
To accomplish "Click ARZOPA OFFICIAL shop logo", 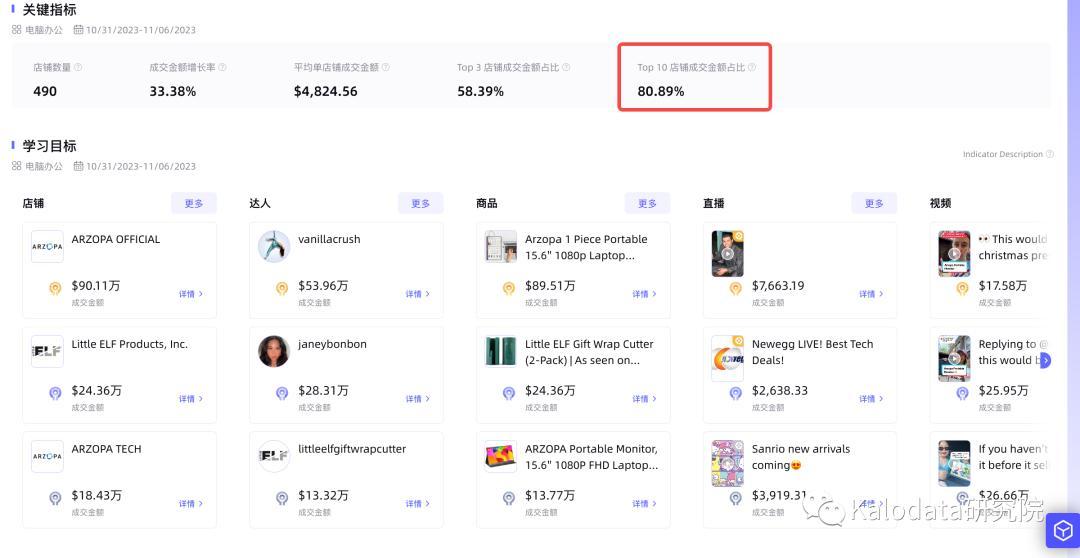I will pyautogui.click(x=48, y=247).
